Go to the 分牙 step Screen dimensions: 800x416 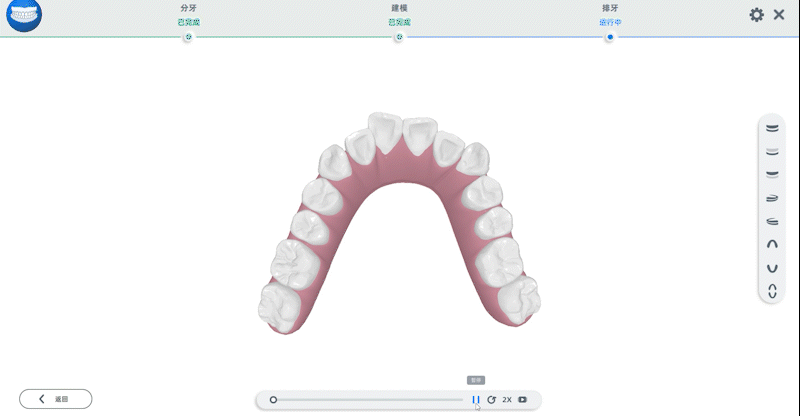(188, 37)
